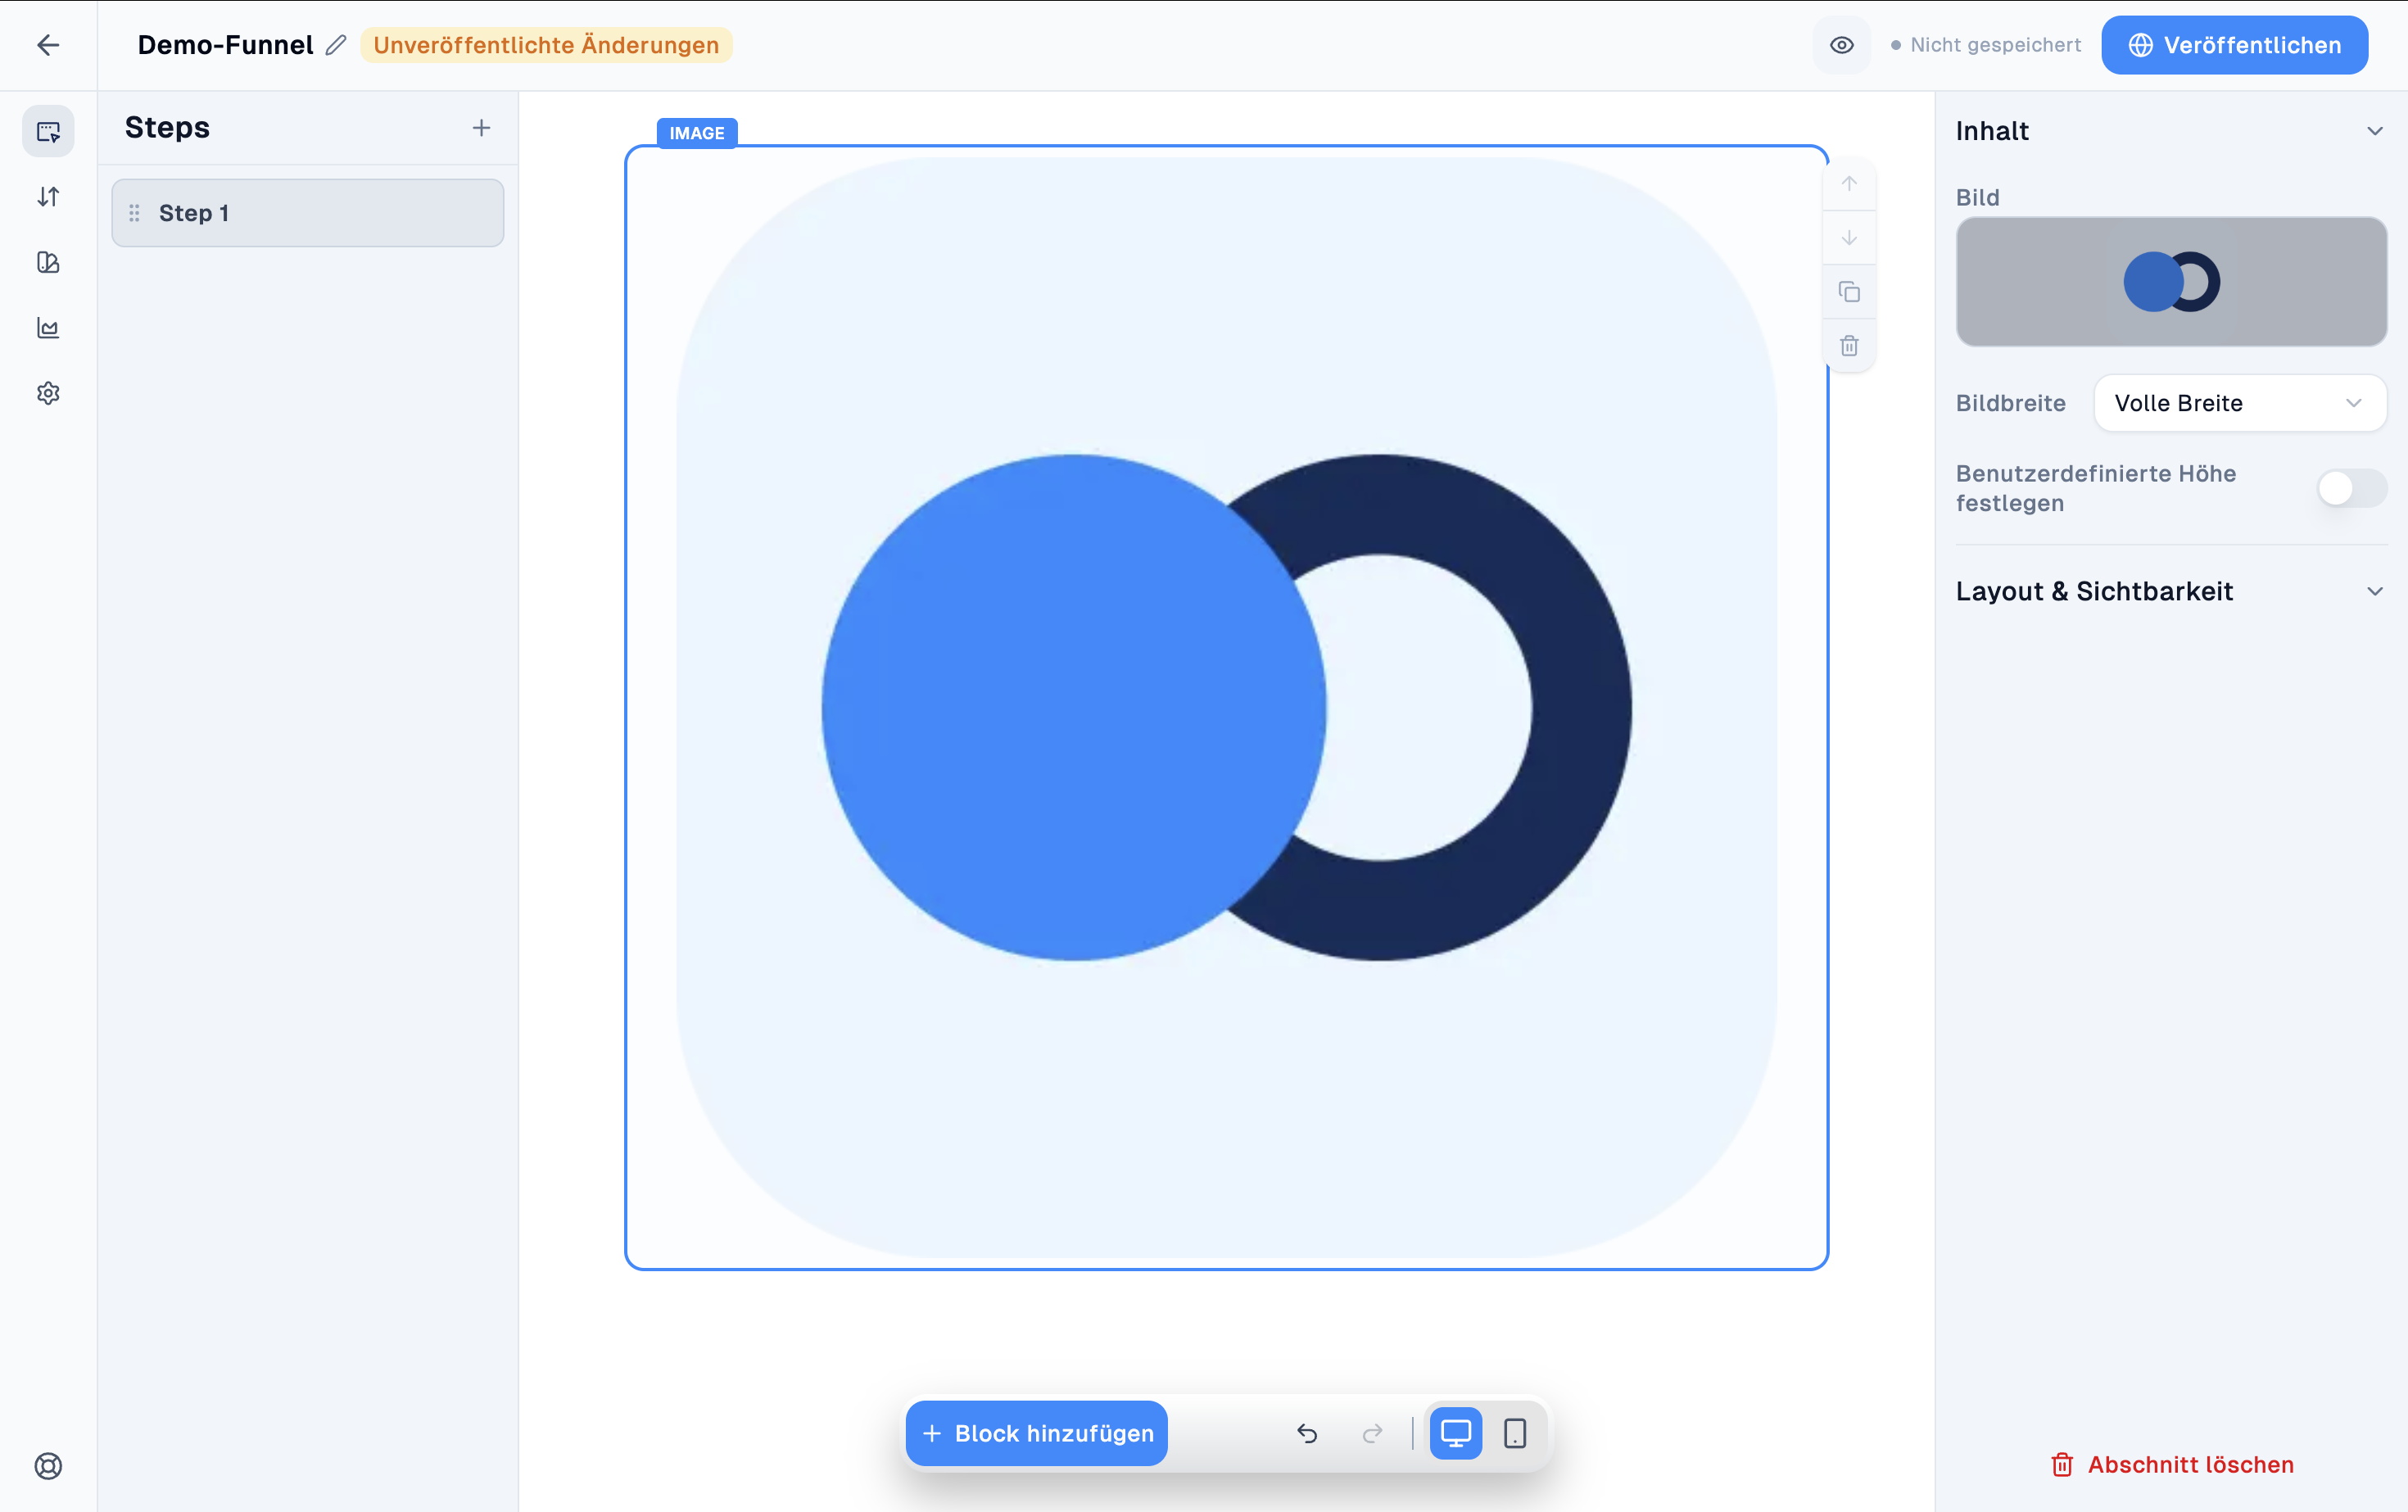Publish the funnel with Veröffentlichen
Screen dimensions: 2408x1512
[2234, 45]
